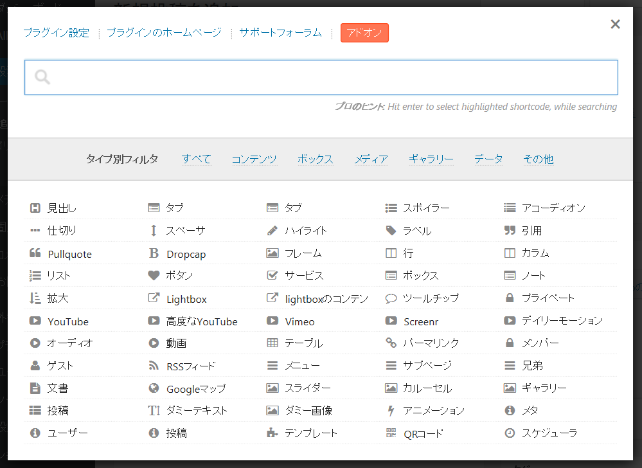Choose the ハイライト pencil icon
The height and width of the screenshot is (468, 642).
tap(273, 230)
